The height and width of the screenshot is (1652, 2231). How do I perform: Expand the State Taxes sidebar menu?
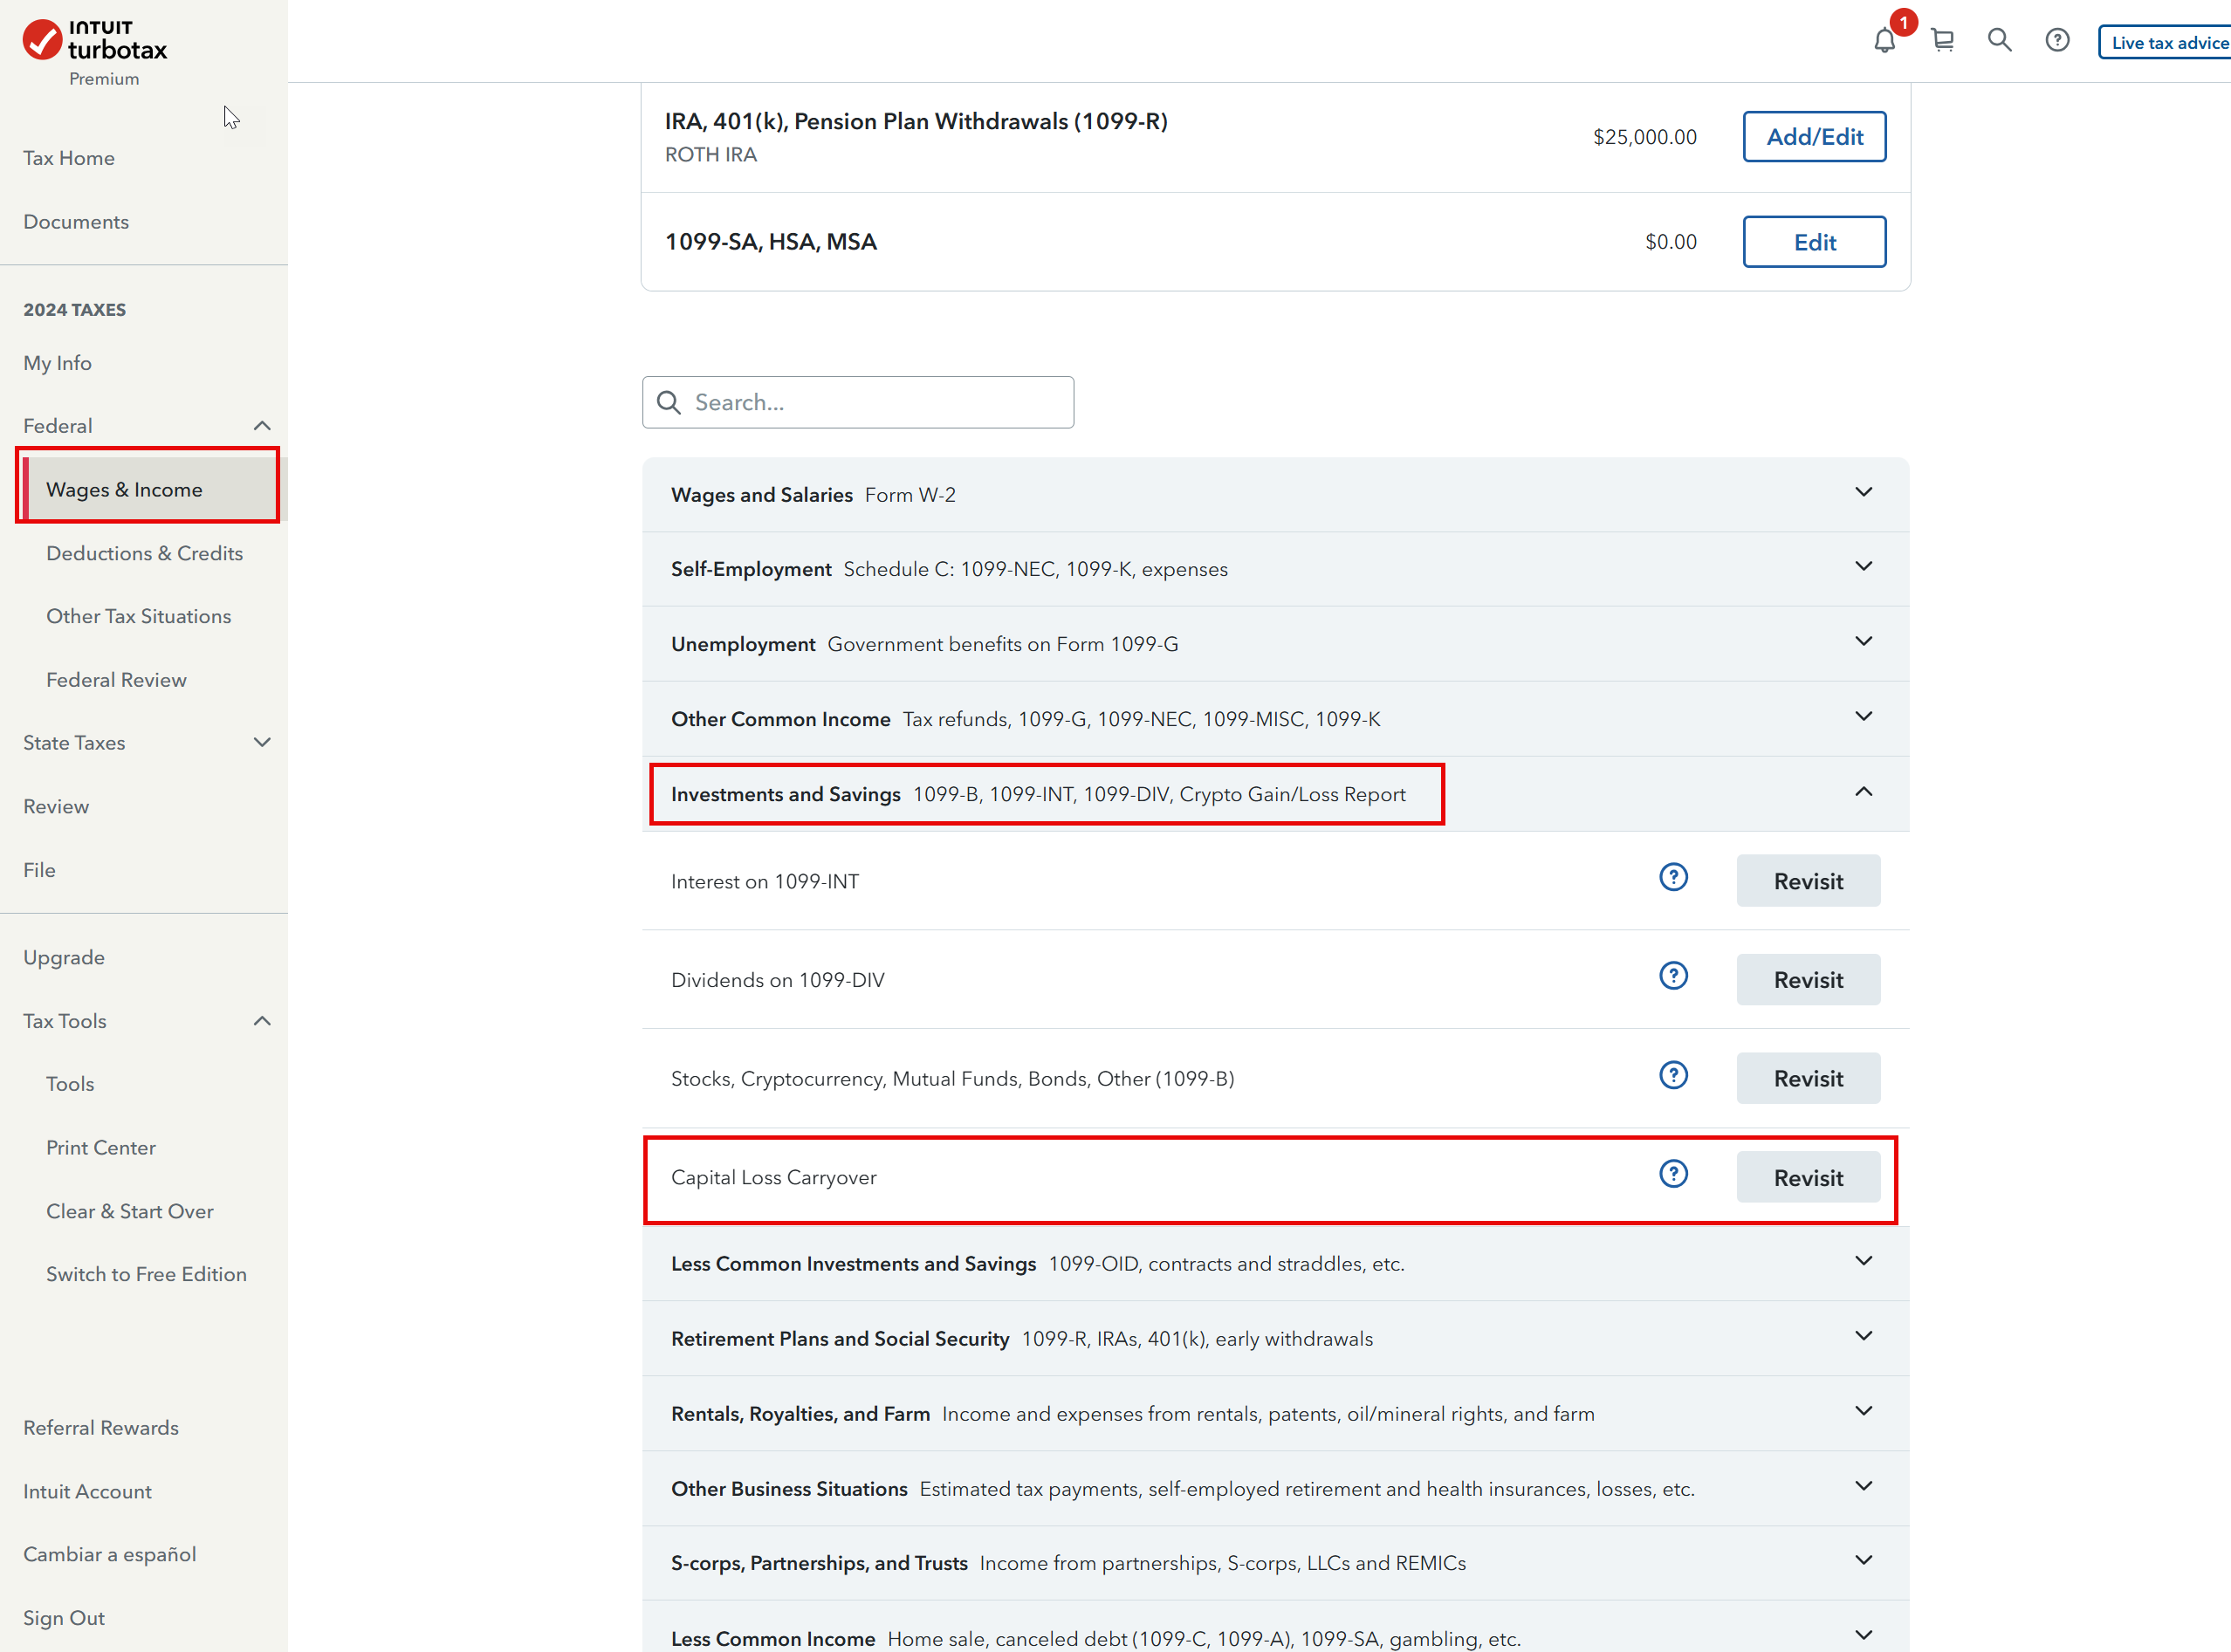pos(262,743)
